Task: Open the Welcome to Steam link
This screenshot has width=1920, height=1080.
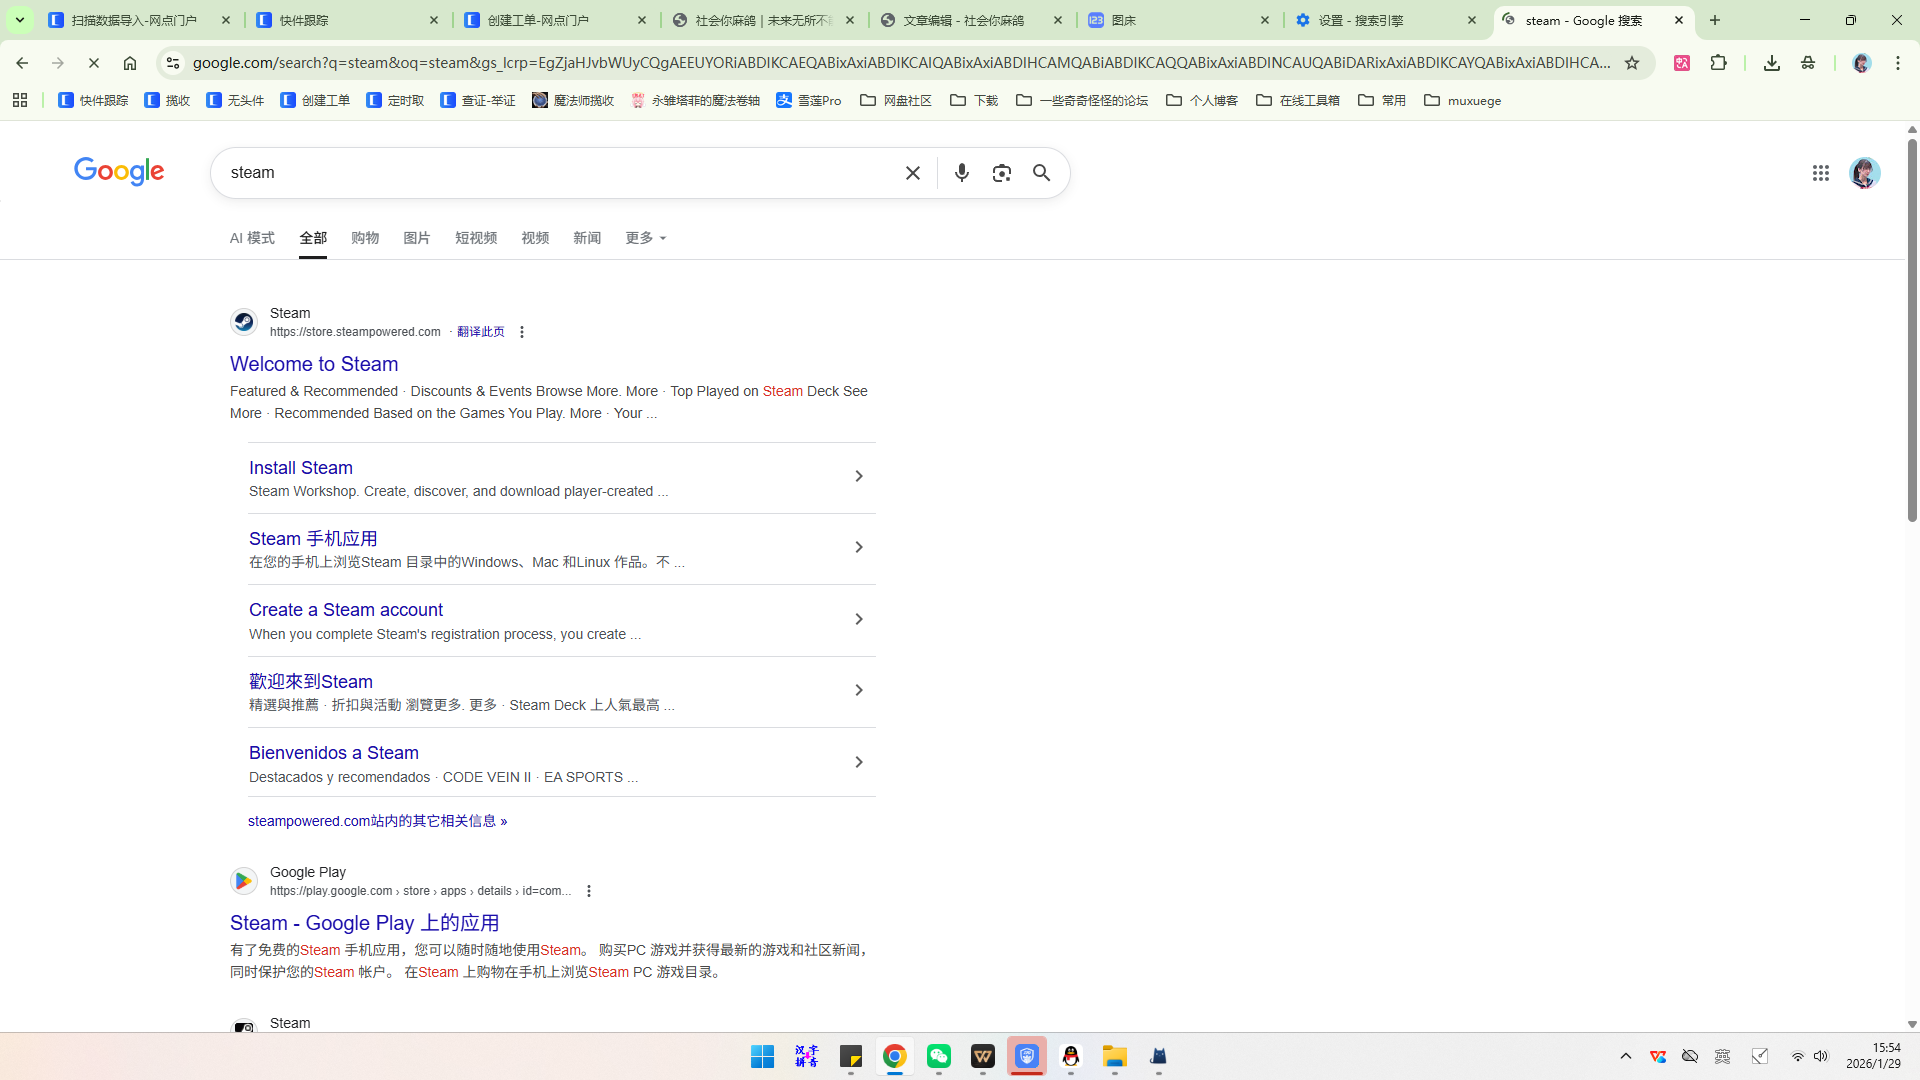Action: [314, 364]
